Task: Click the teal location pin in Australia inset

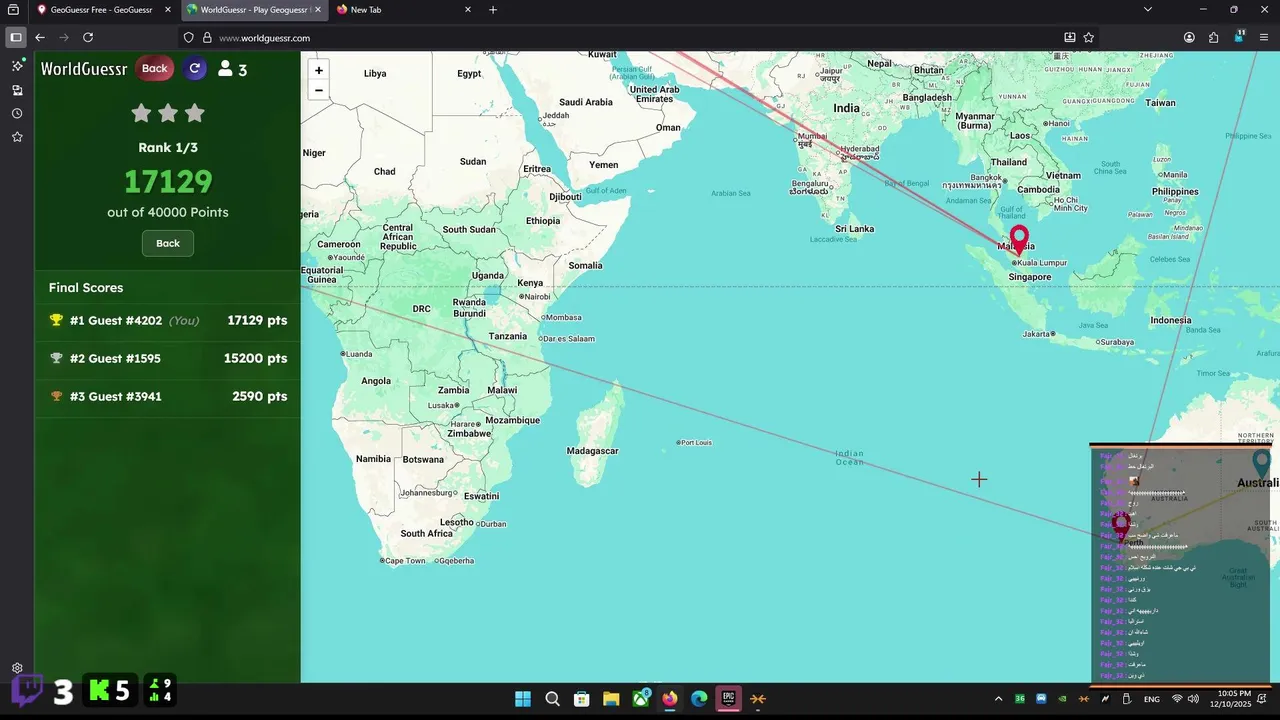Action: [x=1262, y=462]
